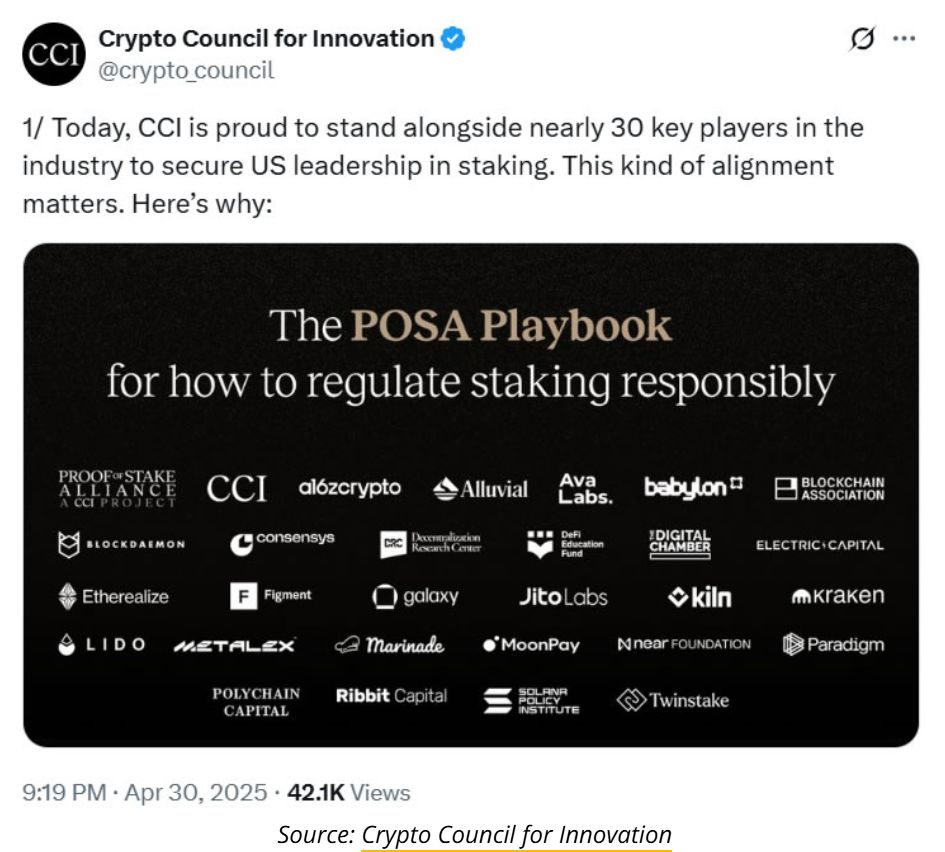Viewport: 945px width, 852px height.
Task: Open Crypto Council for Innovation profile name
Action: (x=266, y=39)
